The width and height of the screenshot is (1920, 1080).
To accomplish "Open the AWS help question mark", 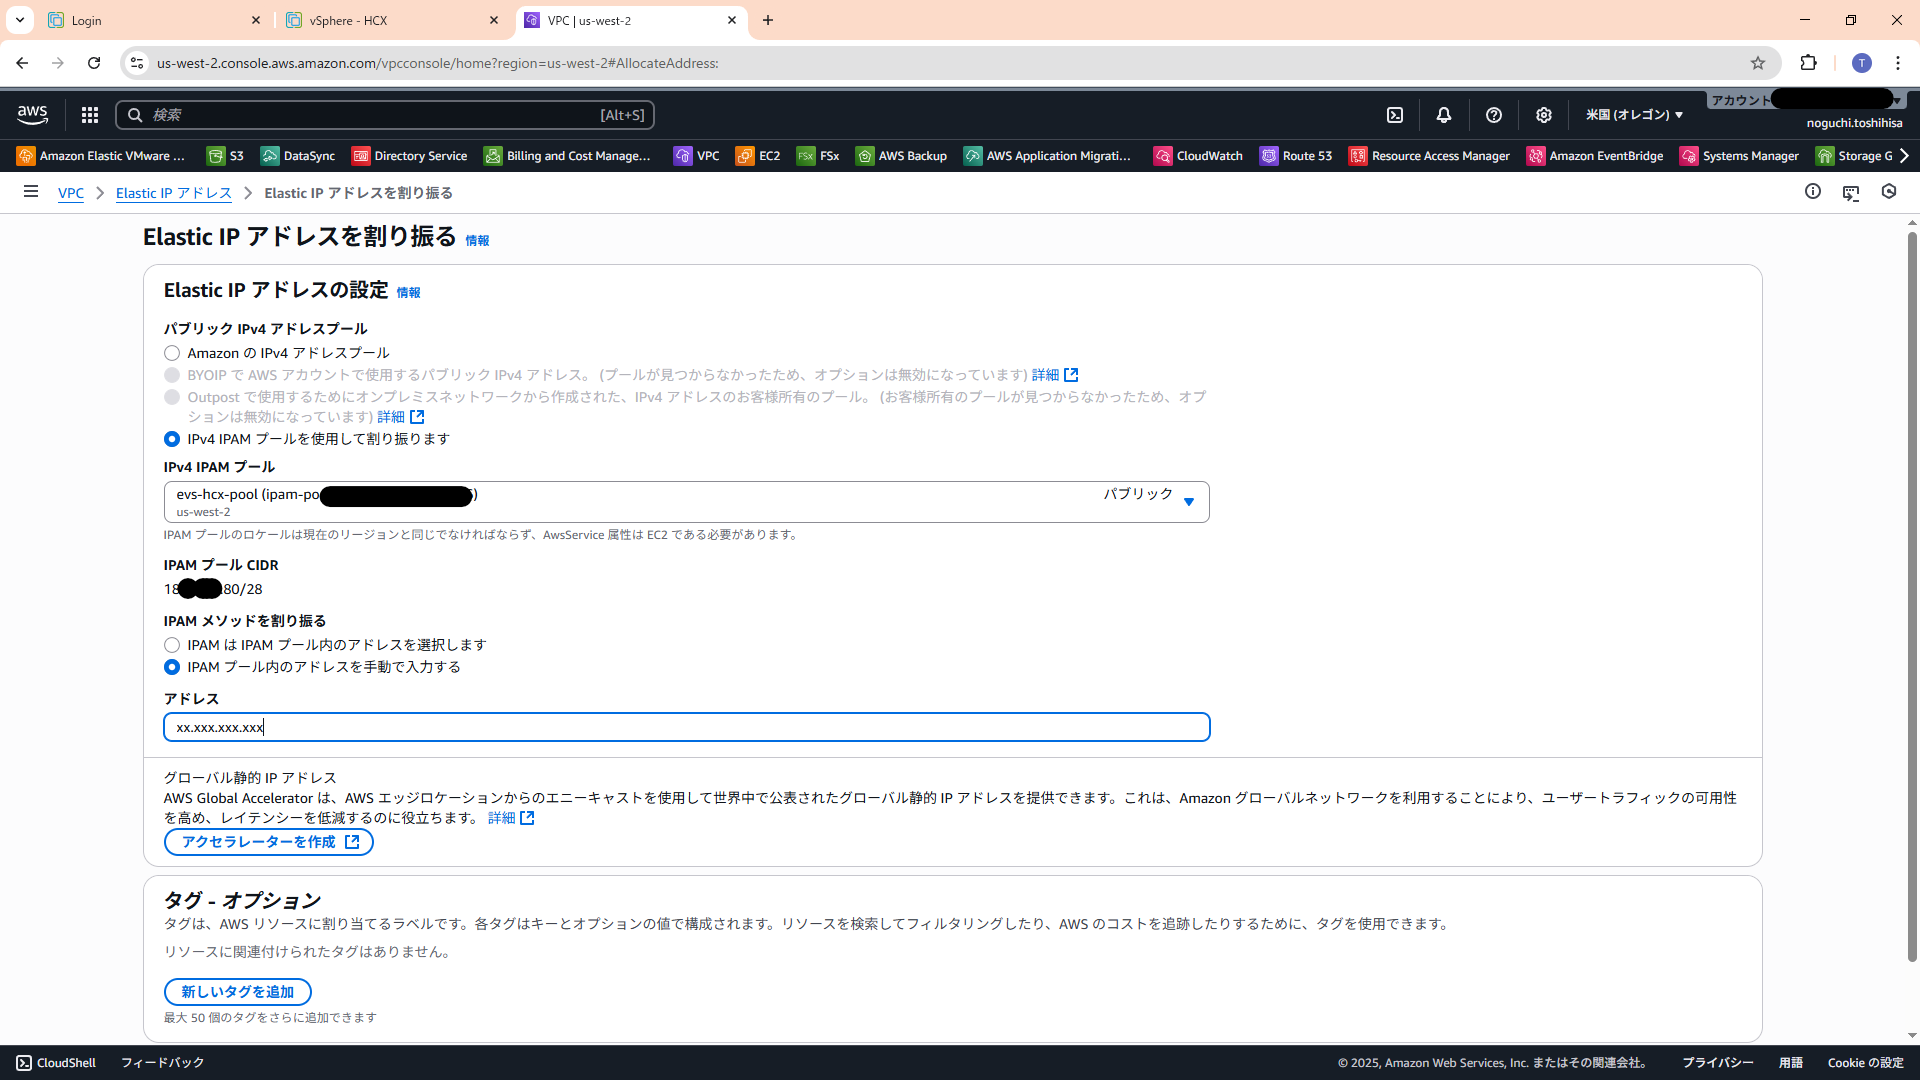I will point(1494,115).
